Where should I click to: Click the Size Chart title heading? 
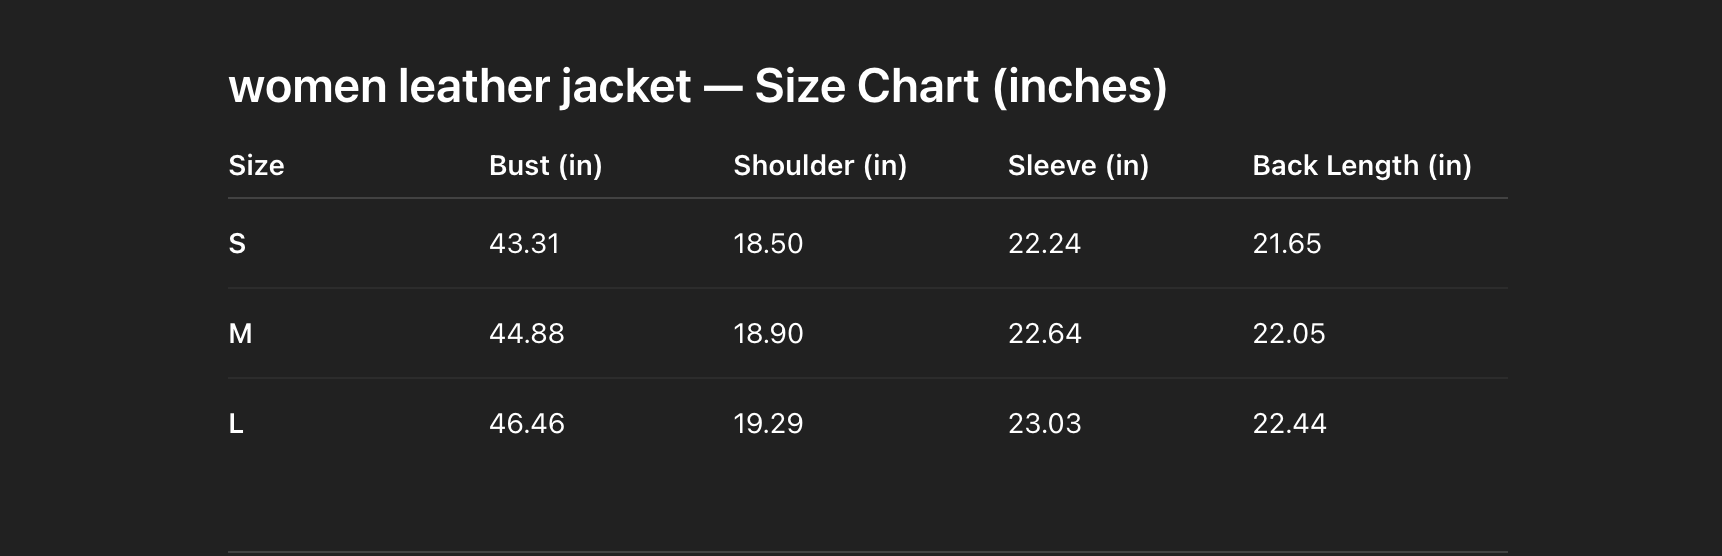(697, 86)
